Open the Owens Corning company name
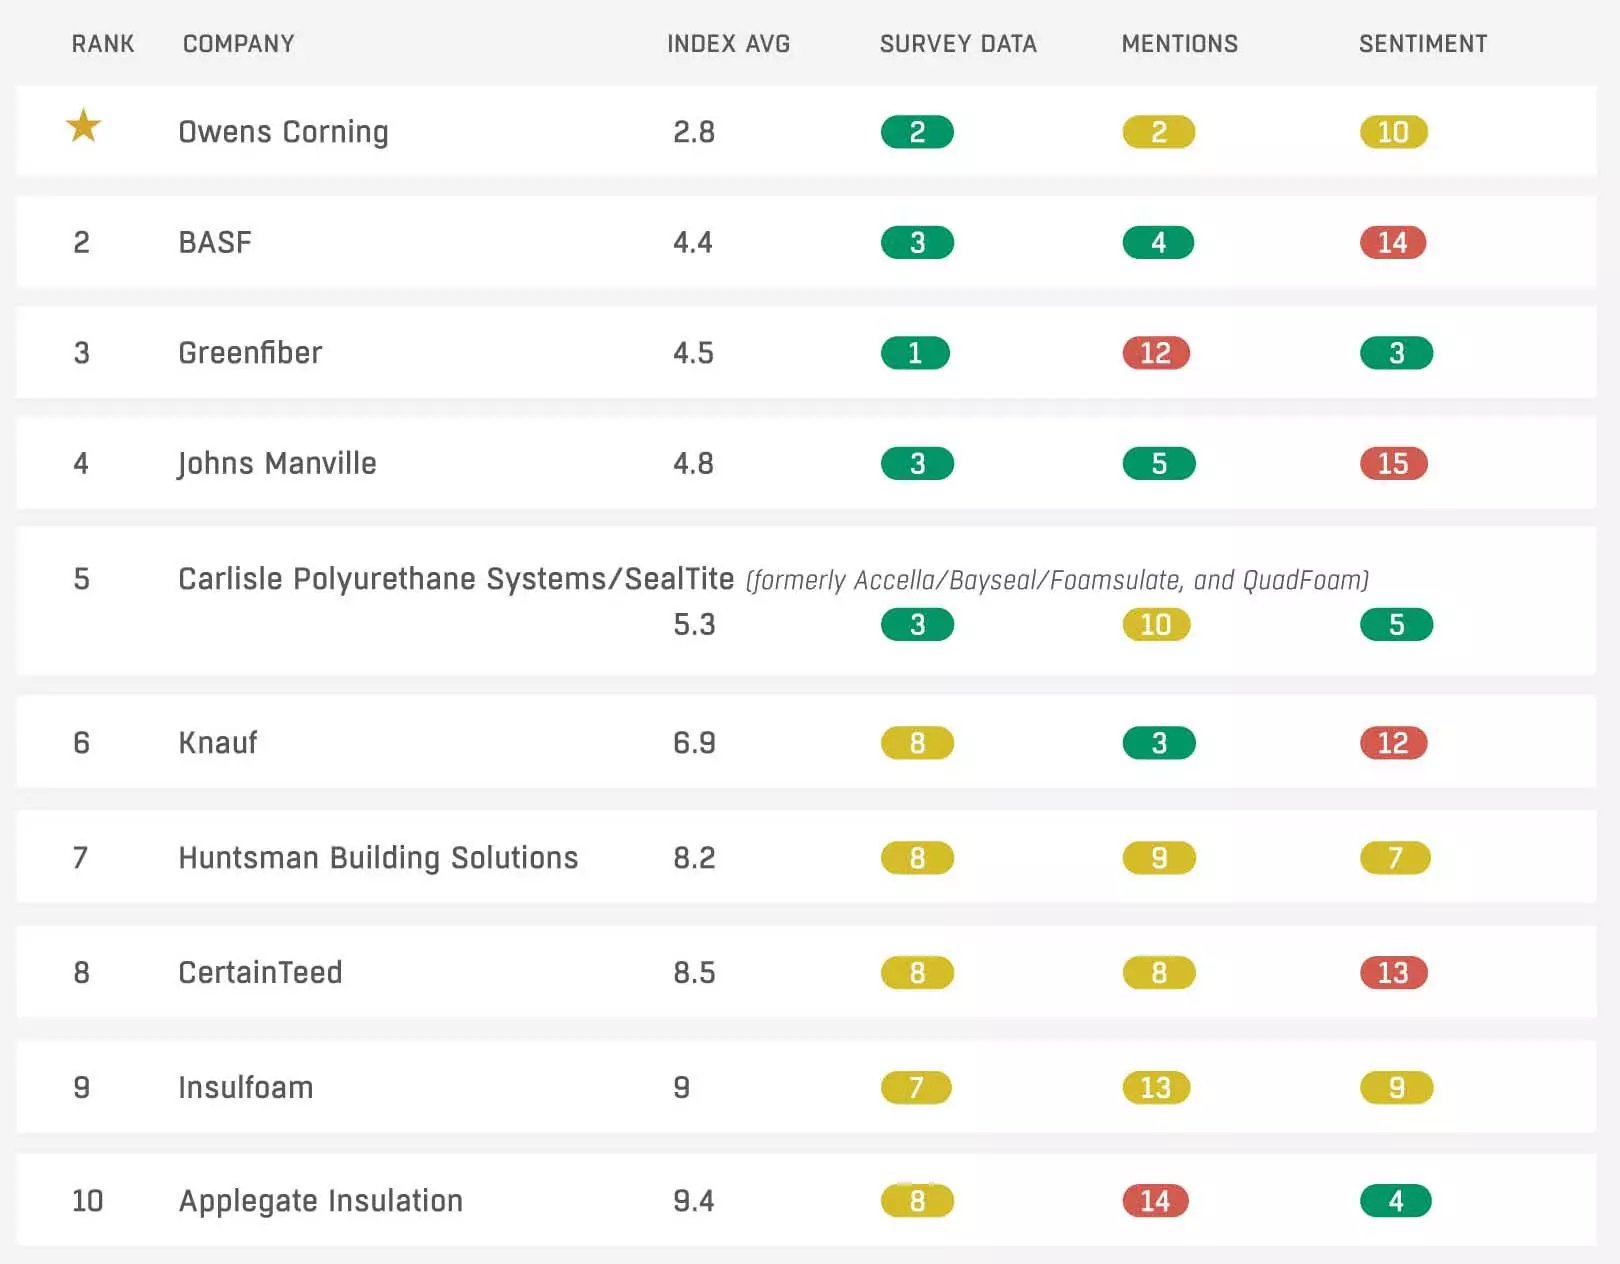 coord(283,132)
